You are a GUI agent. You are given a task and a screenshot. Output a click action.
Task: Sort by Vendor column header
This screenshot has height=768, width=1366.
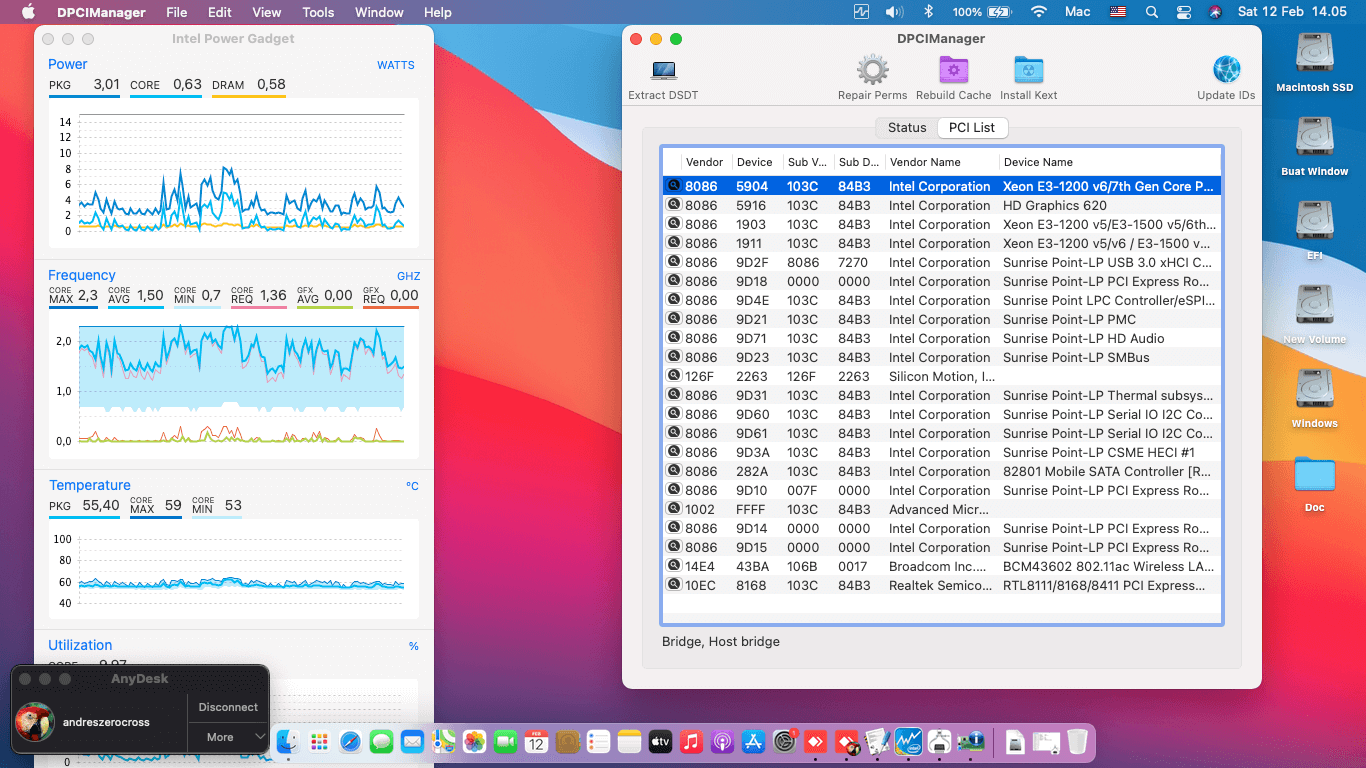pos(705,162)
